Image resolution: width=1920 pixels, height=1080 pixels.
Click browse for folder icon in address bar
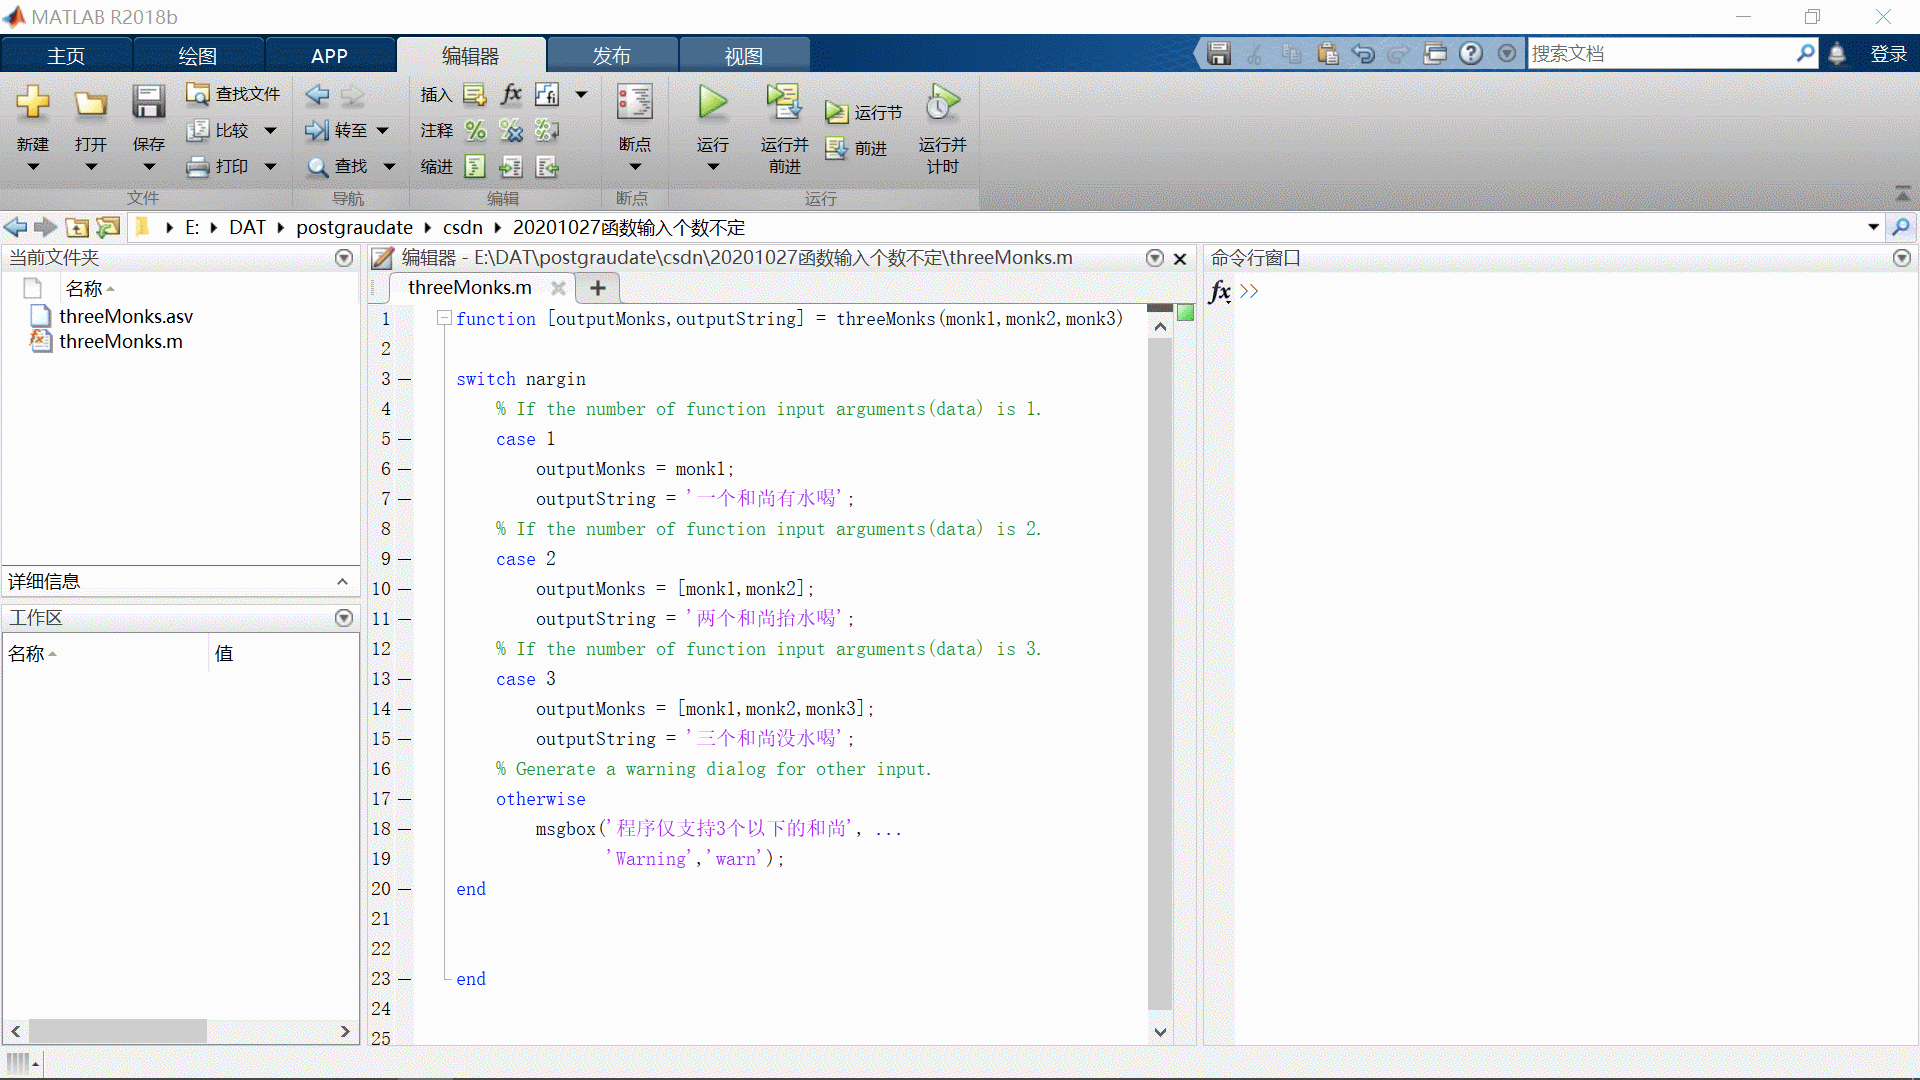click(x=108, y=227)
